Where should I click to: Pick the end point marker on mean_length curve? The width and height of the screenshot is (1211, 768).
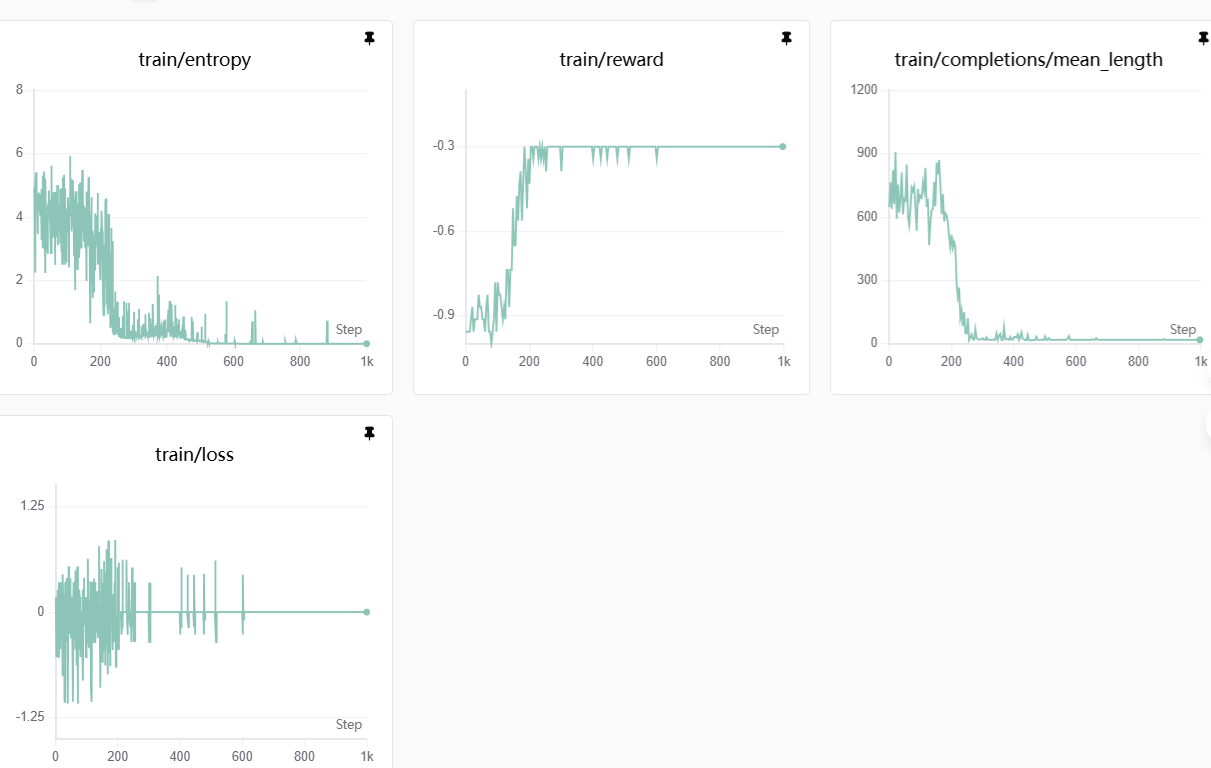[x=1200, y=340]
